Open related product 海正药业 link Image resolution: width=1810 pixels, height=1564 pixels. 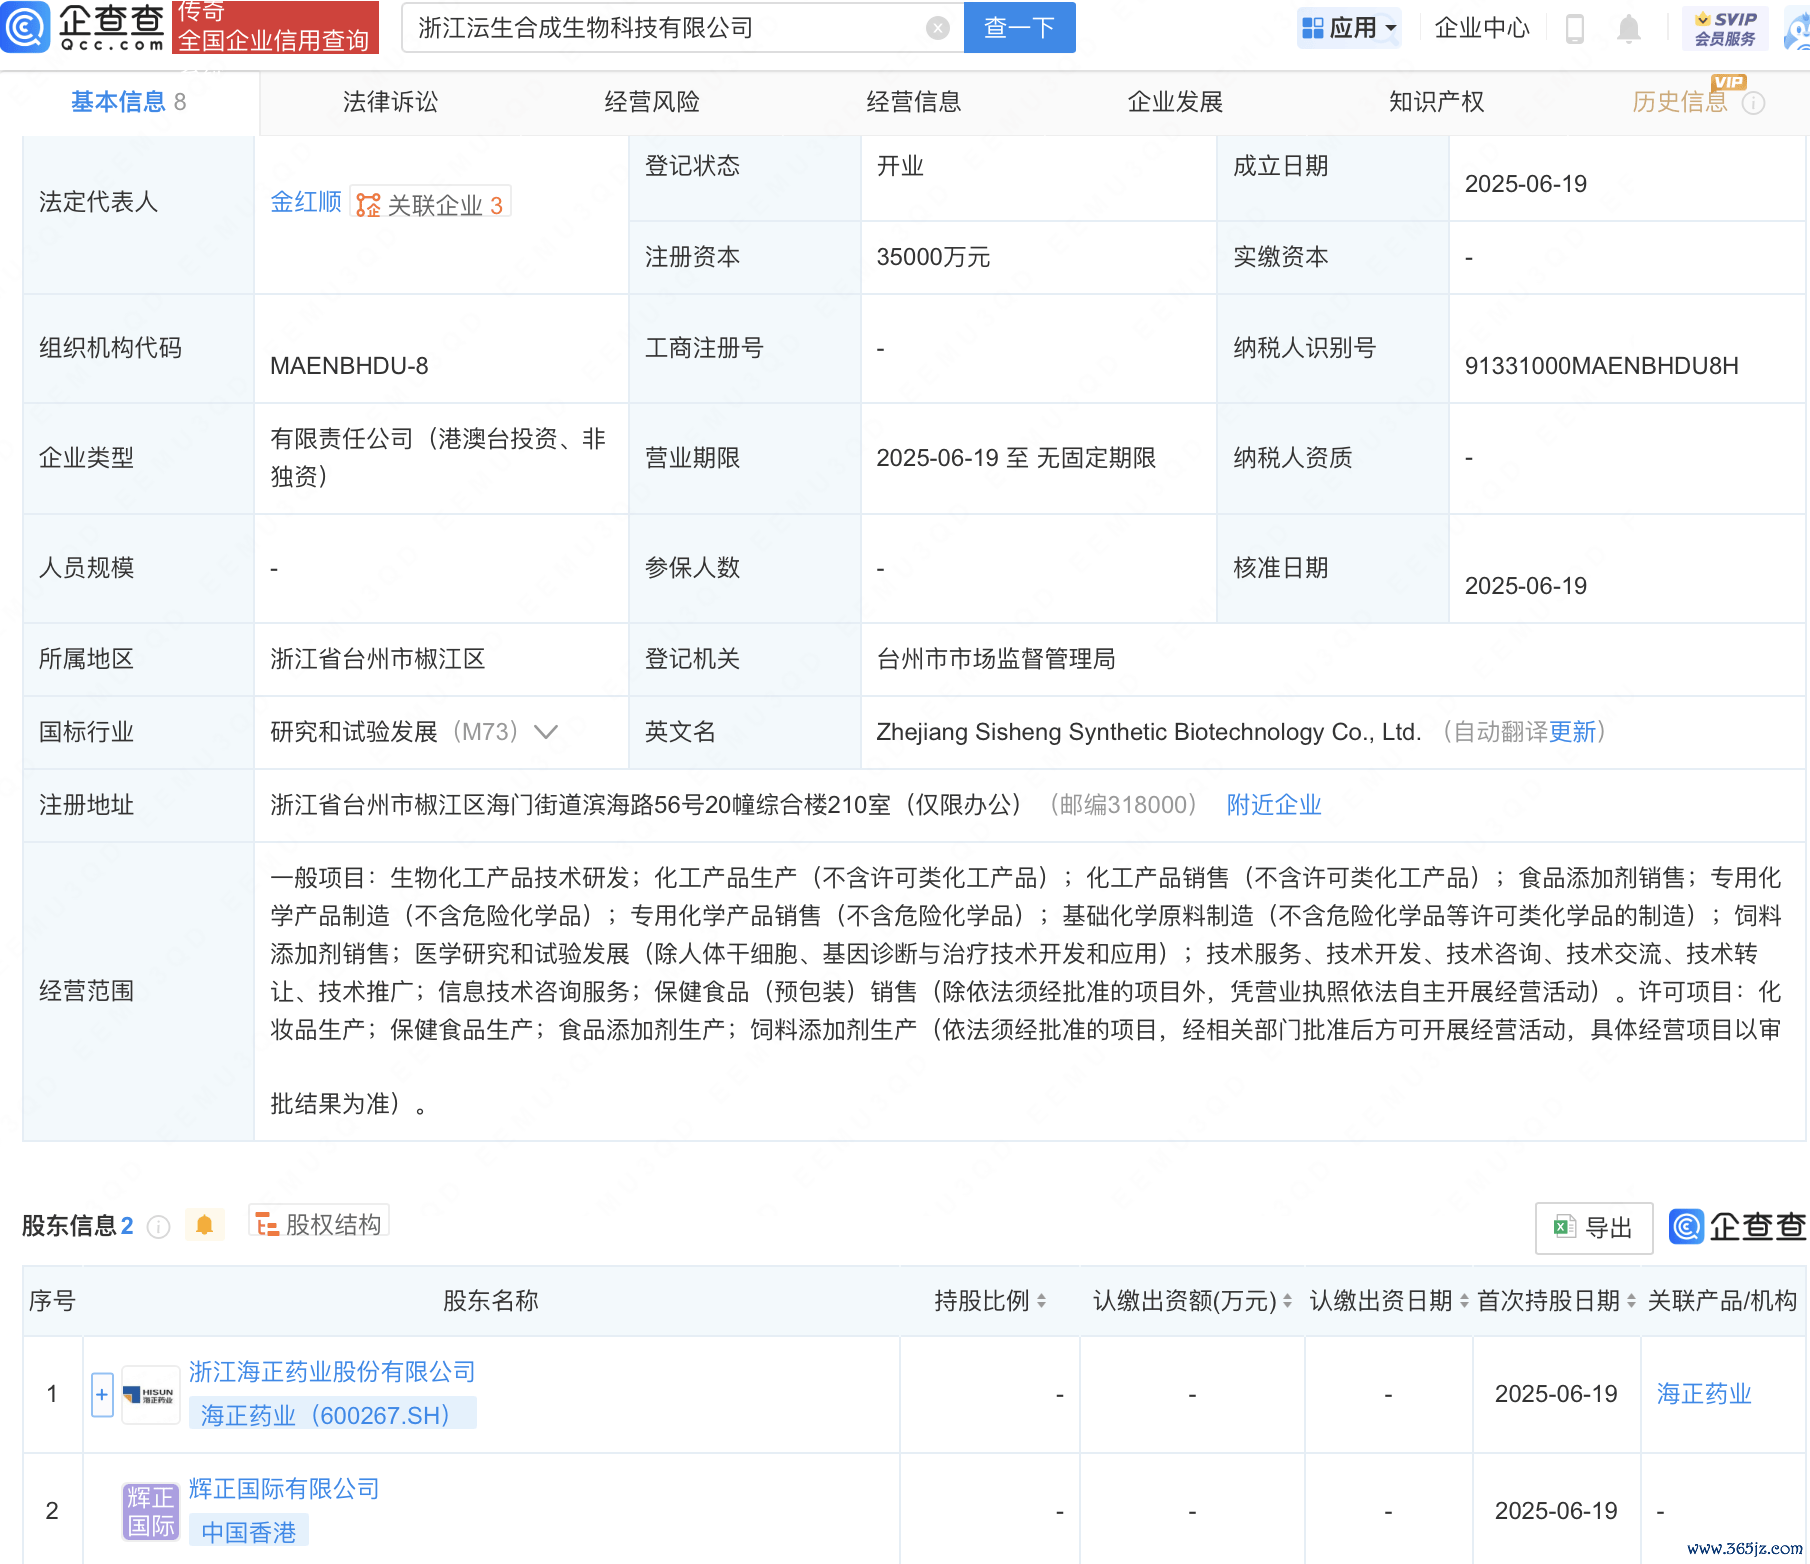coord(1704,1394)
